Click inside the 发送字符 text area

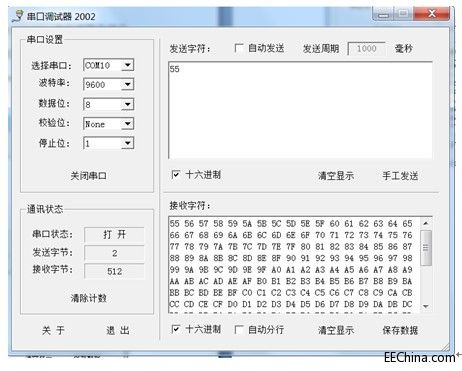pyautogui.click(x=300, y=110)
